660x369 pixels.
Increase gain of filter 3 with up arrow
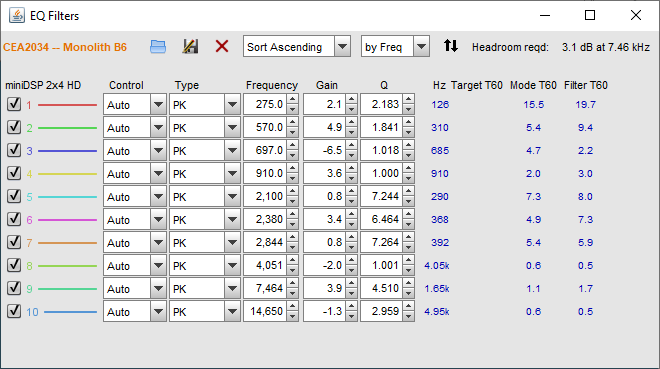click(x=351, y=145)
